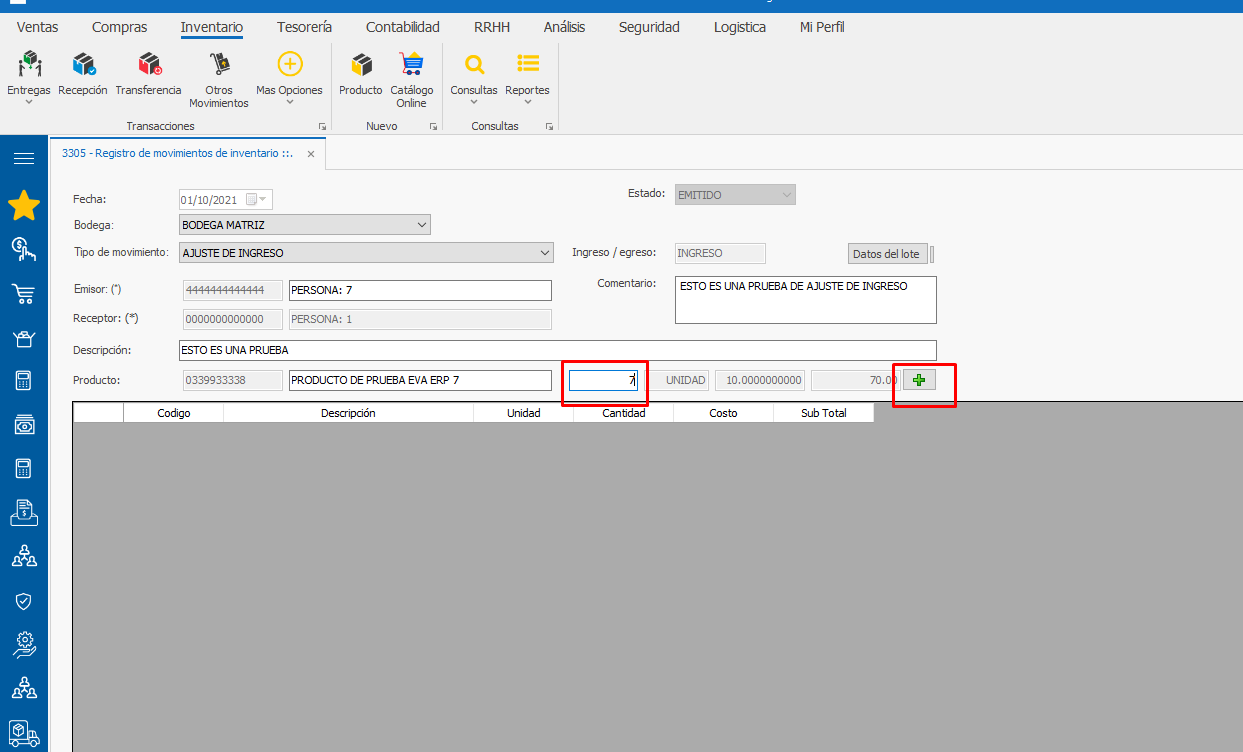Open the Tesorería menu tab

[304, 27]
